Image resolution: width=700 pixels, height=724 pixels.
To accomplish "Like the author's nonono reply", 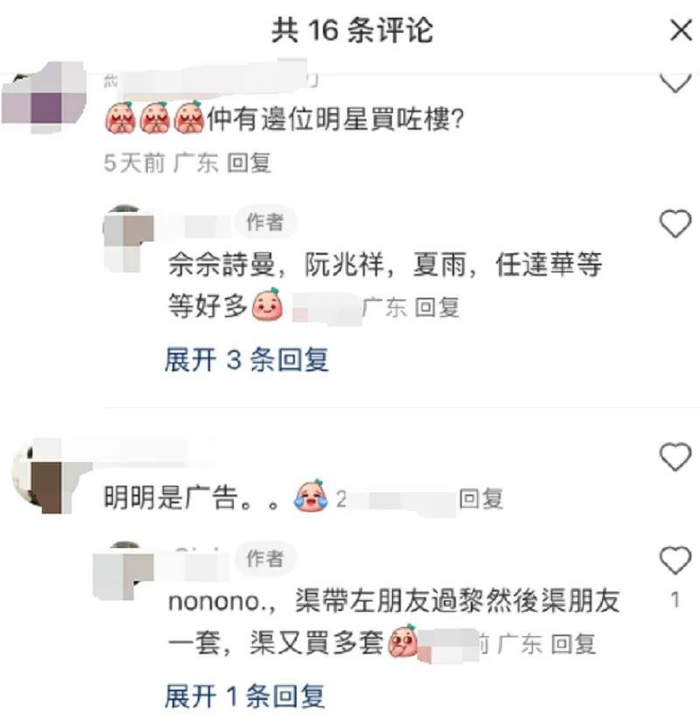I will (x=675, y=560).
